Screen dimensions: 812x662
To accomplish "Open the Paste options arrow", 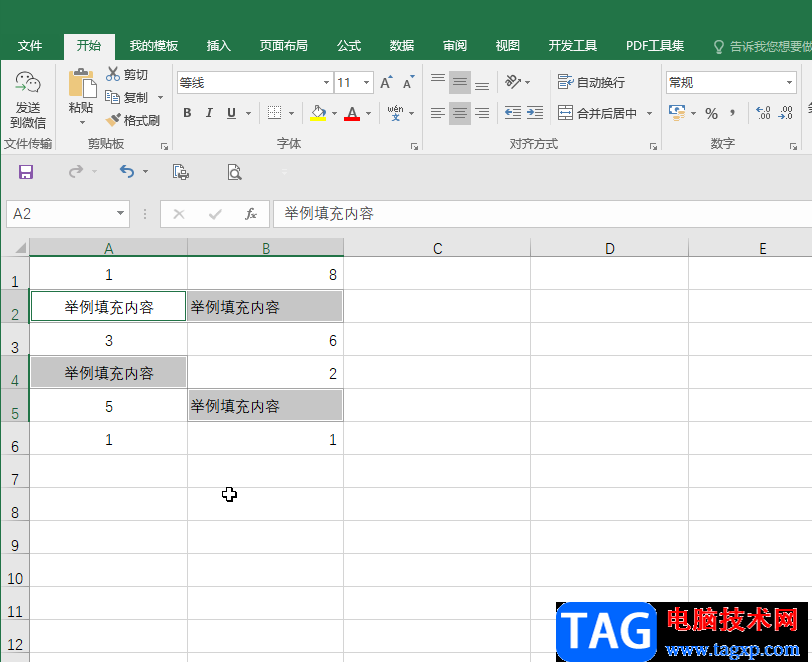I will pos(82,123).
